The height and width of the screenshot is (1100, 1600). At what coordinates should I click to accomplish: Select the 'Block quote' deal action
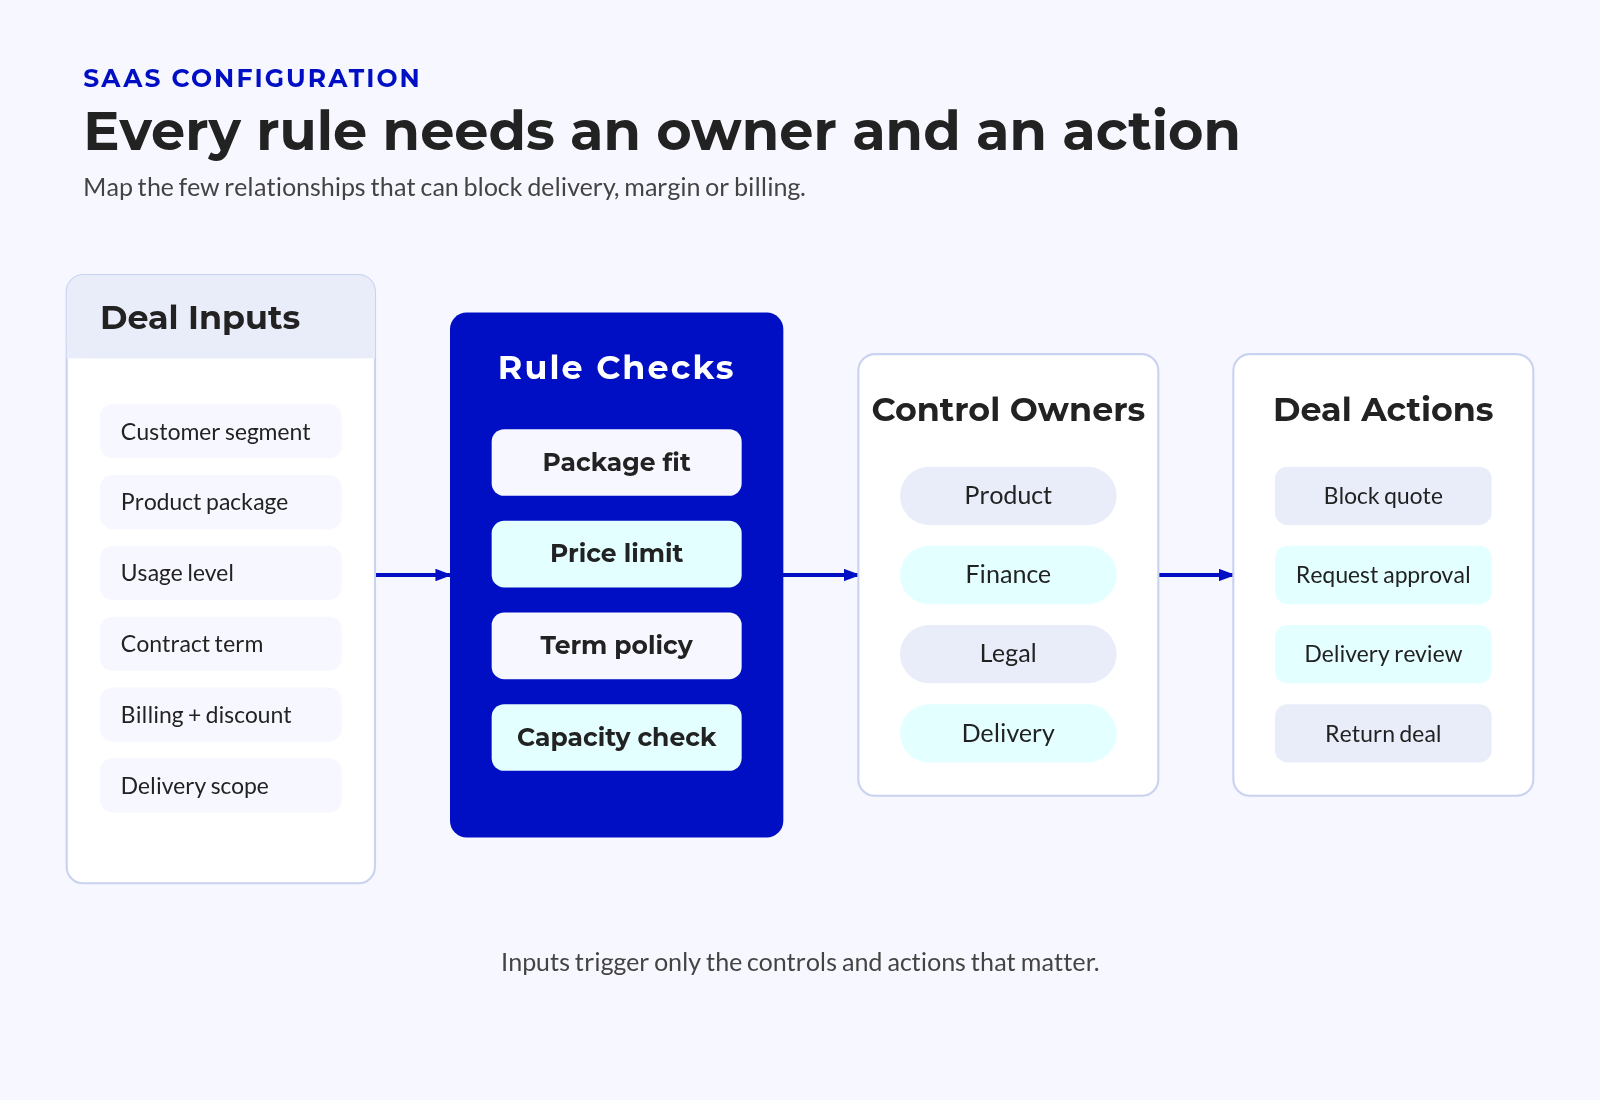coord(1383,496)
